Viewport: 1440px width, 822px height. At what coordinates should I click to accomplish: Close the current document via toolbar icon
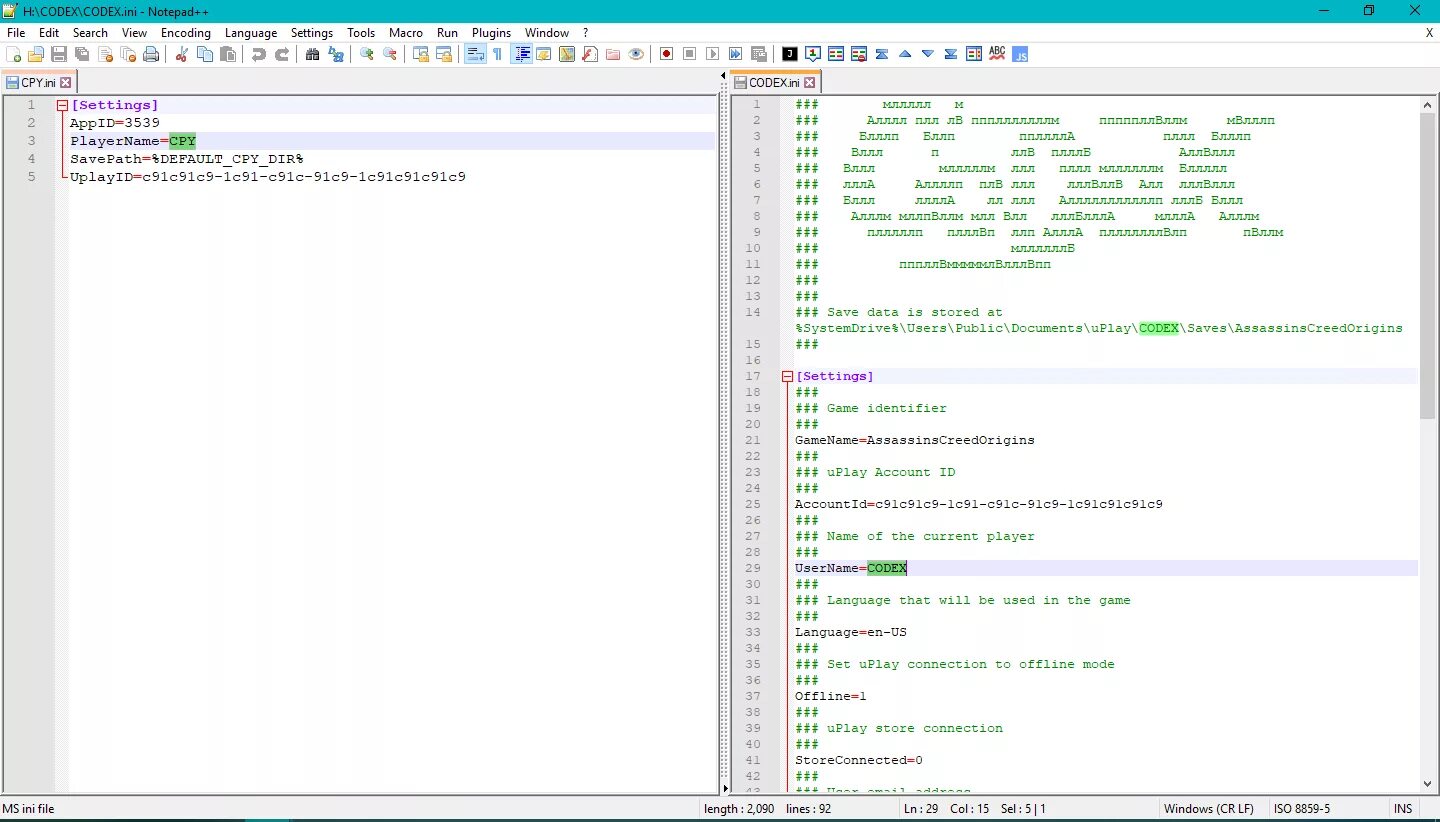105,54
